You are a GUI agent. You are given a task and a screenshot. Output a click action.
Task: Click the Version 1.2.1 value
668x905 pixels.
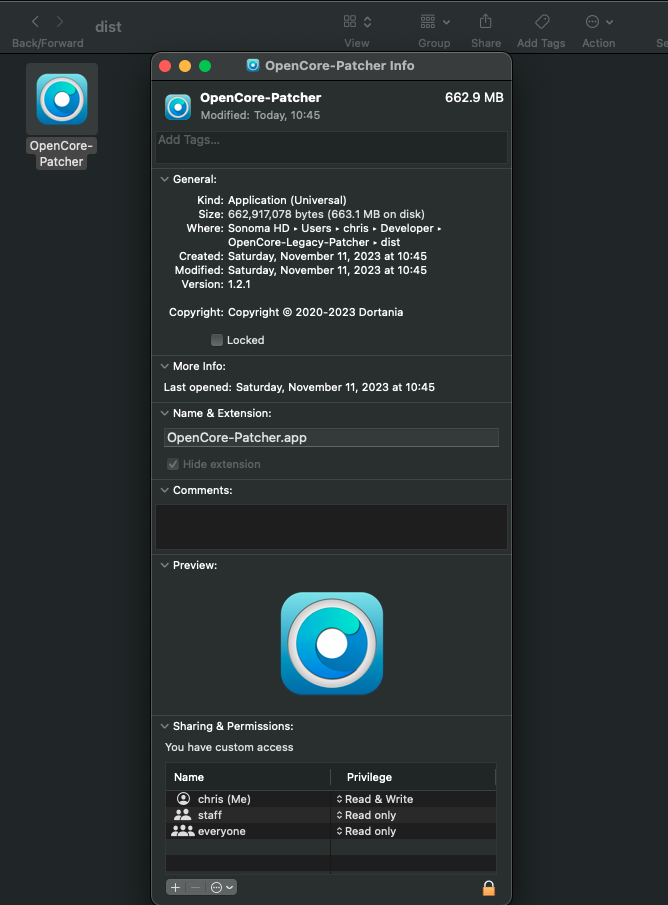coord(239,284)
